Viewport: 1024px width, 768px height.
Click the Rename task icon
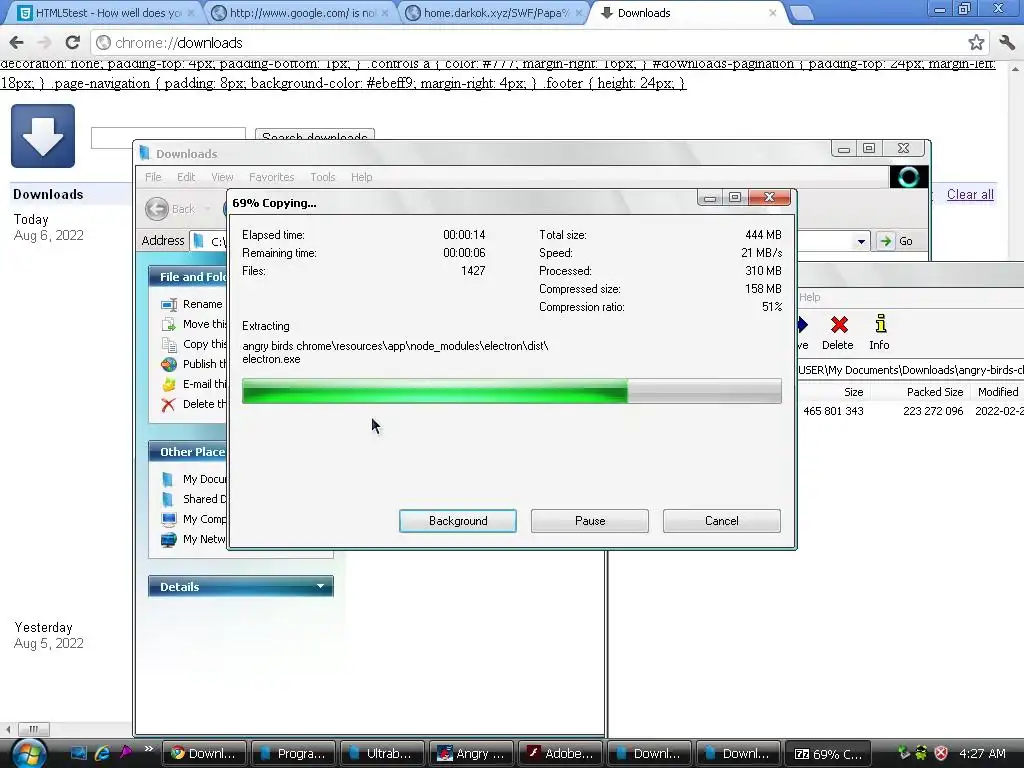pos(169,304)
